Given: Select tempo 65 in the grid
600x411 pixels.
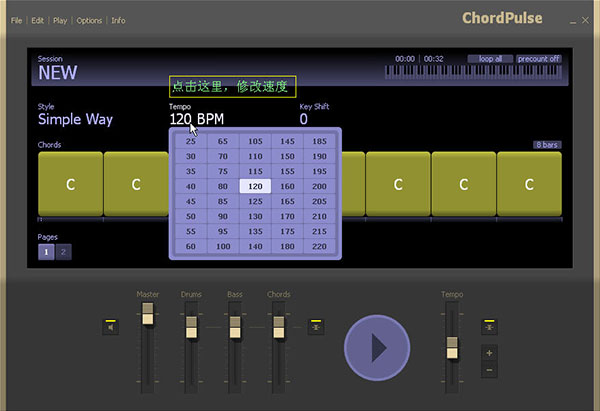Looking at the screenshot, I should coord(223,141).
